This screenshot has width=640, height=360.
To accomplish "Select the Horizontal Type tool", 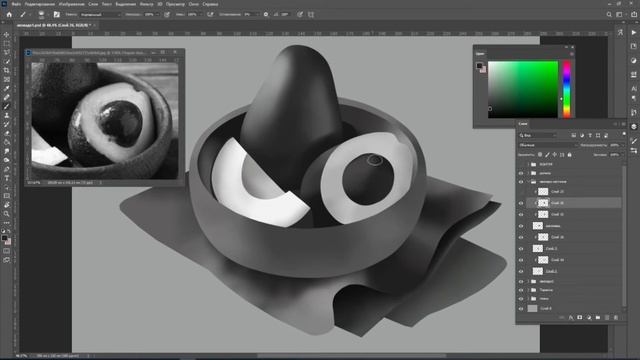I will point(7,178).
